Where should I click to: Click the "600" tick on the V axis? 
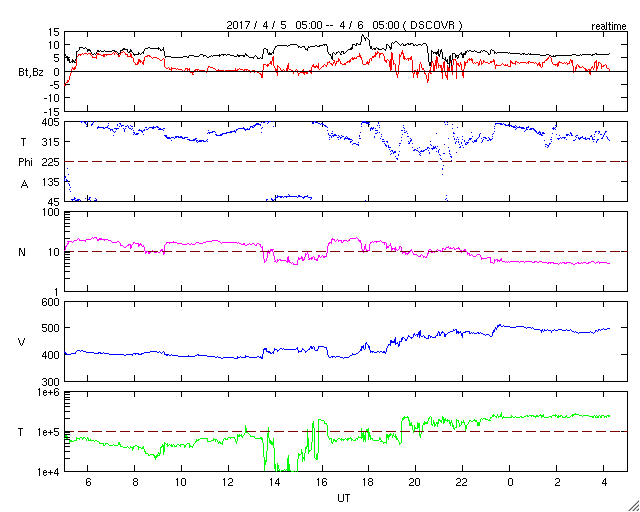pyautogui.click(x=51, y=302)
